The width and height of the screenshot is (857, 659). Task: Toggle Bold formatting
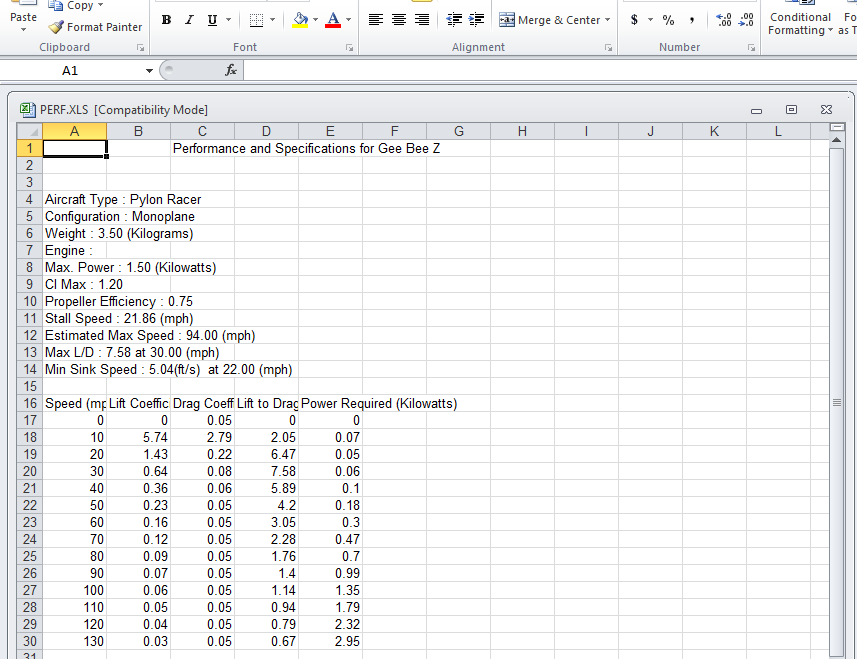tap(166, 20)
